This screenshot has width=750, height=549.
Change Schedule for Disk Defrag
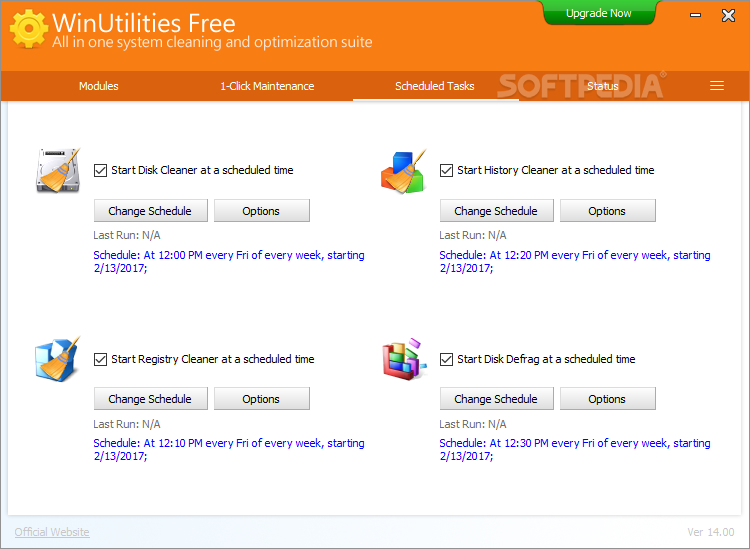coord(496,399)
